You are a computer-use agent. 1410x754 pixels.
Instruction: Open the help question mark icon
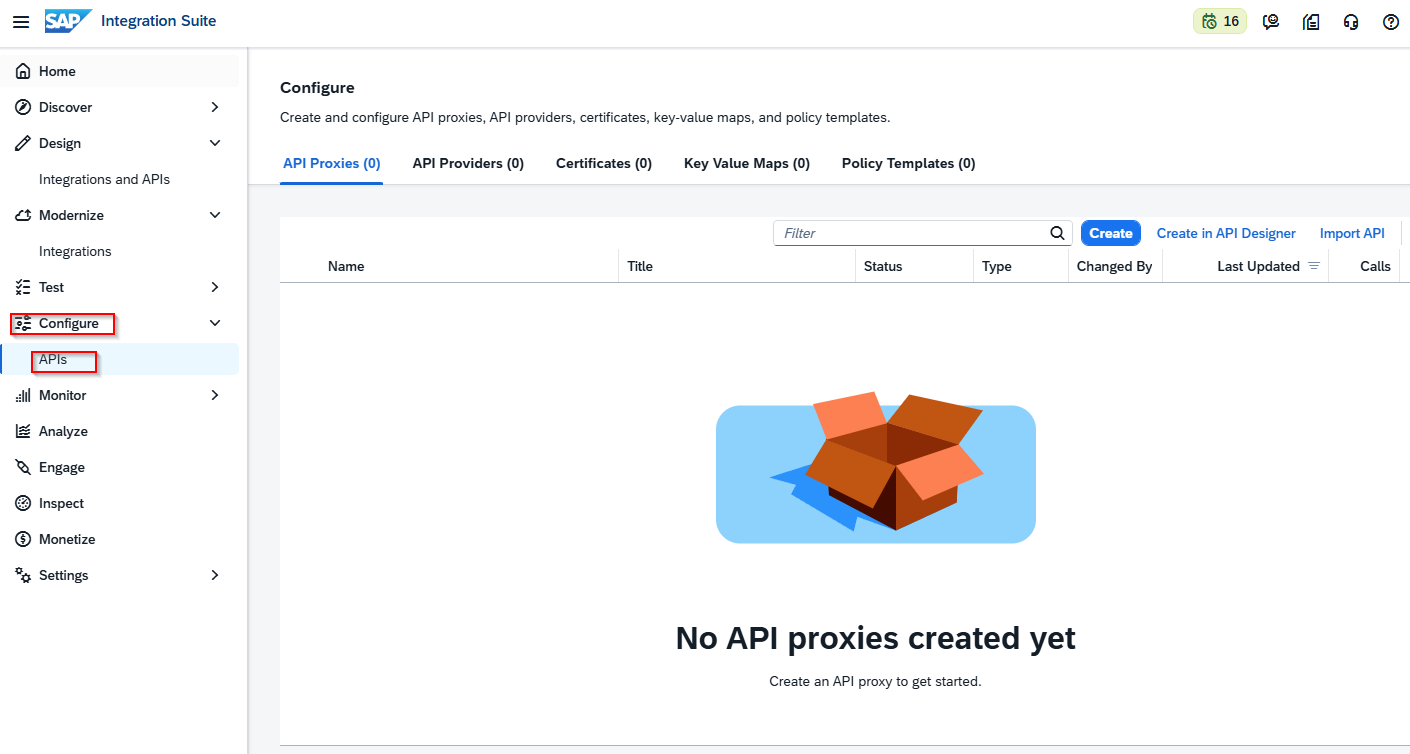point(1391,22)
